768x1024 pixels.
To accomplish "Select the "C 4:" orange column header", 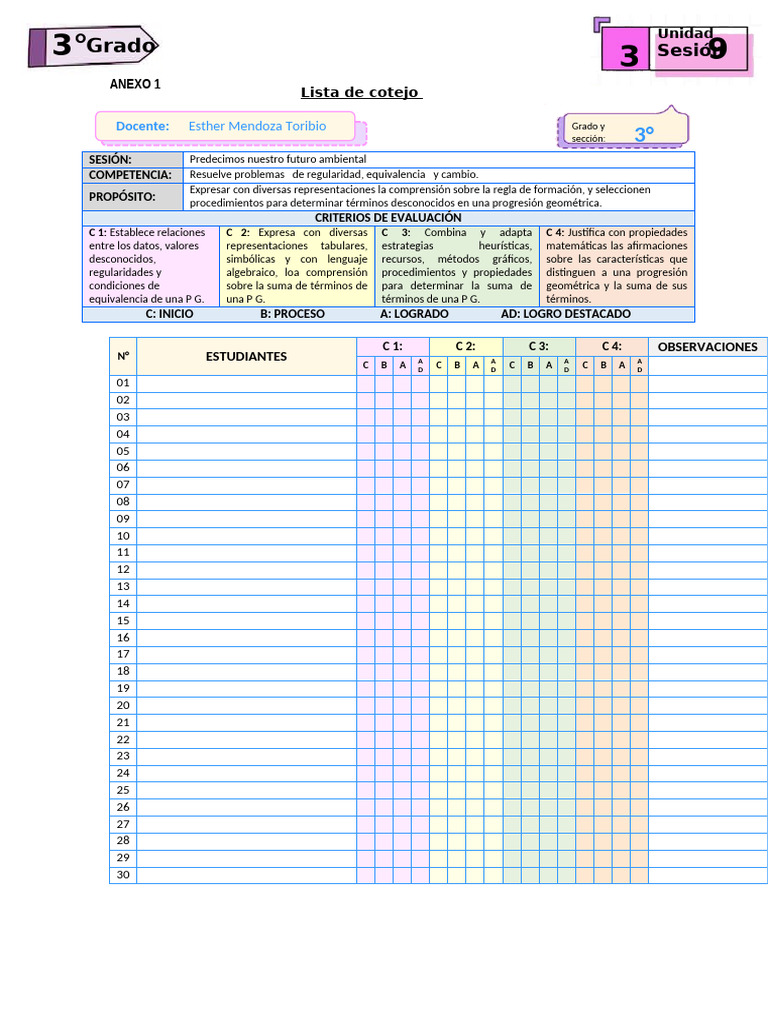I will pos(612,347).
